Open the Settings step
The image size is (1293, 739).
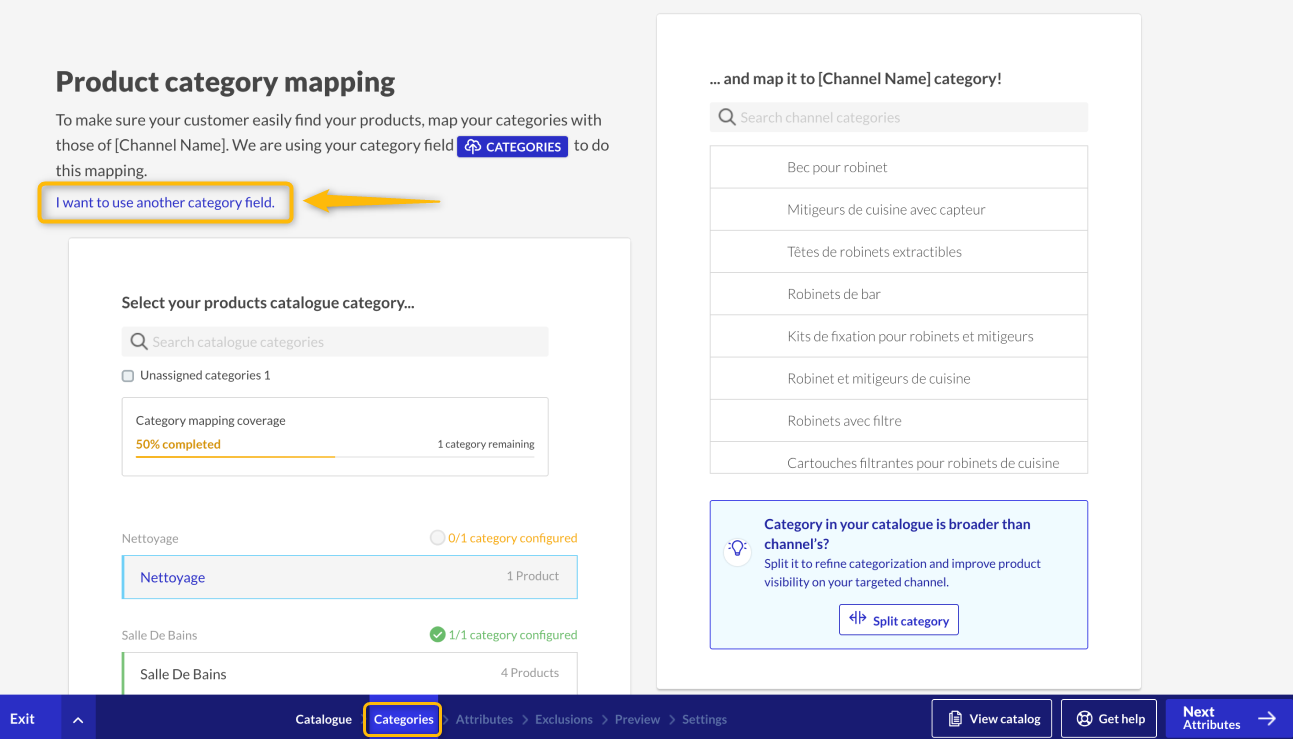pyautogui.click(x=704, y=719)
